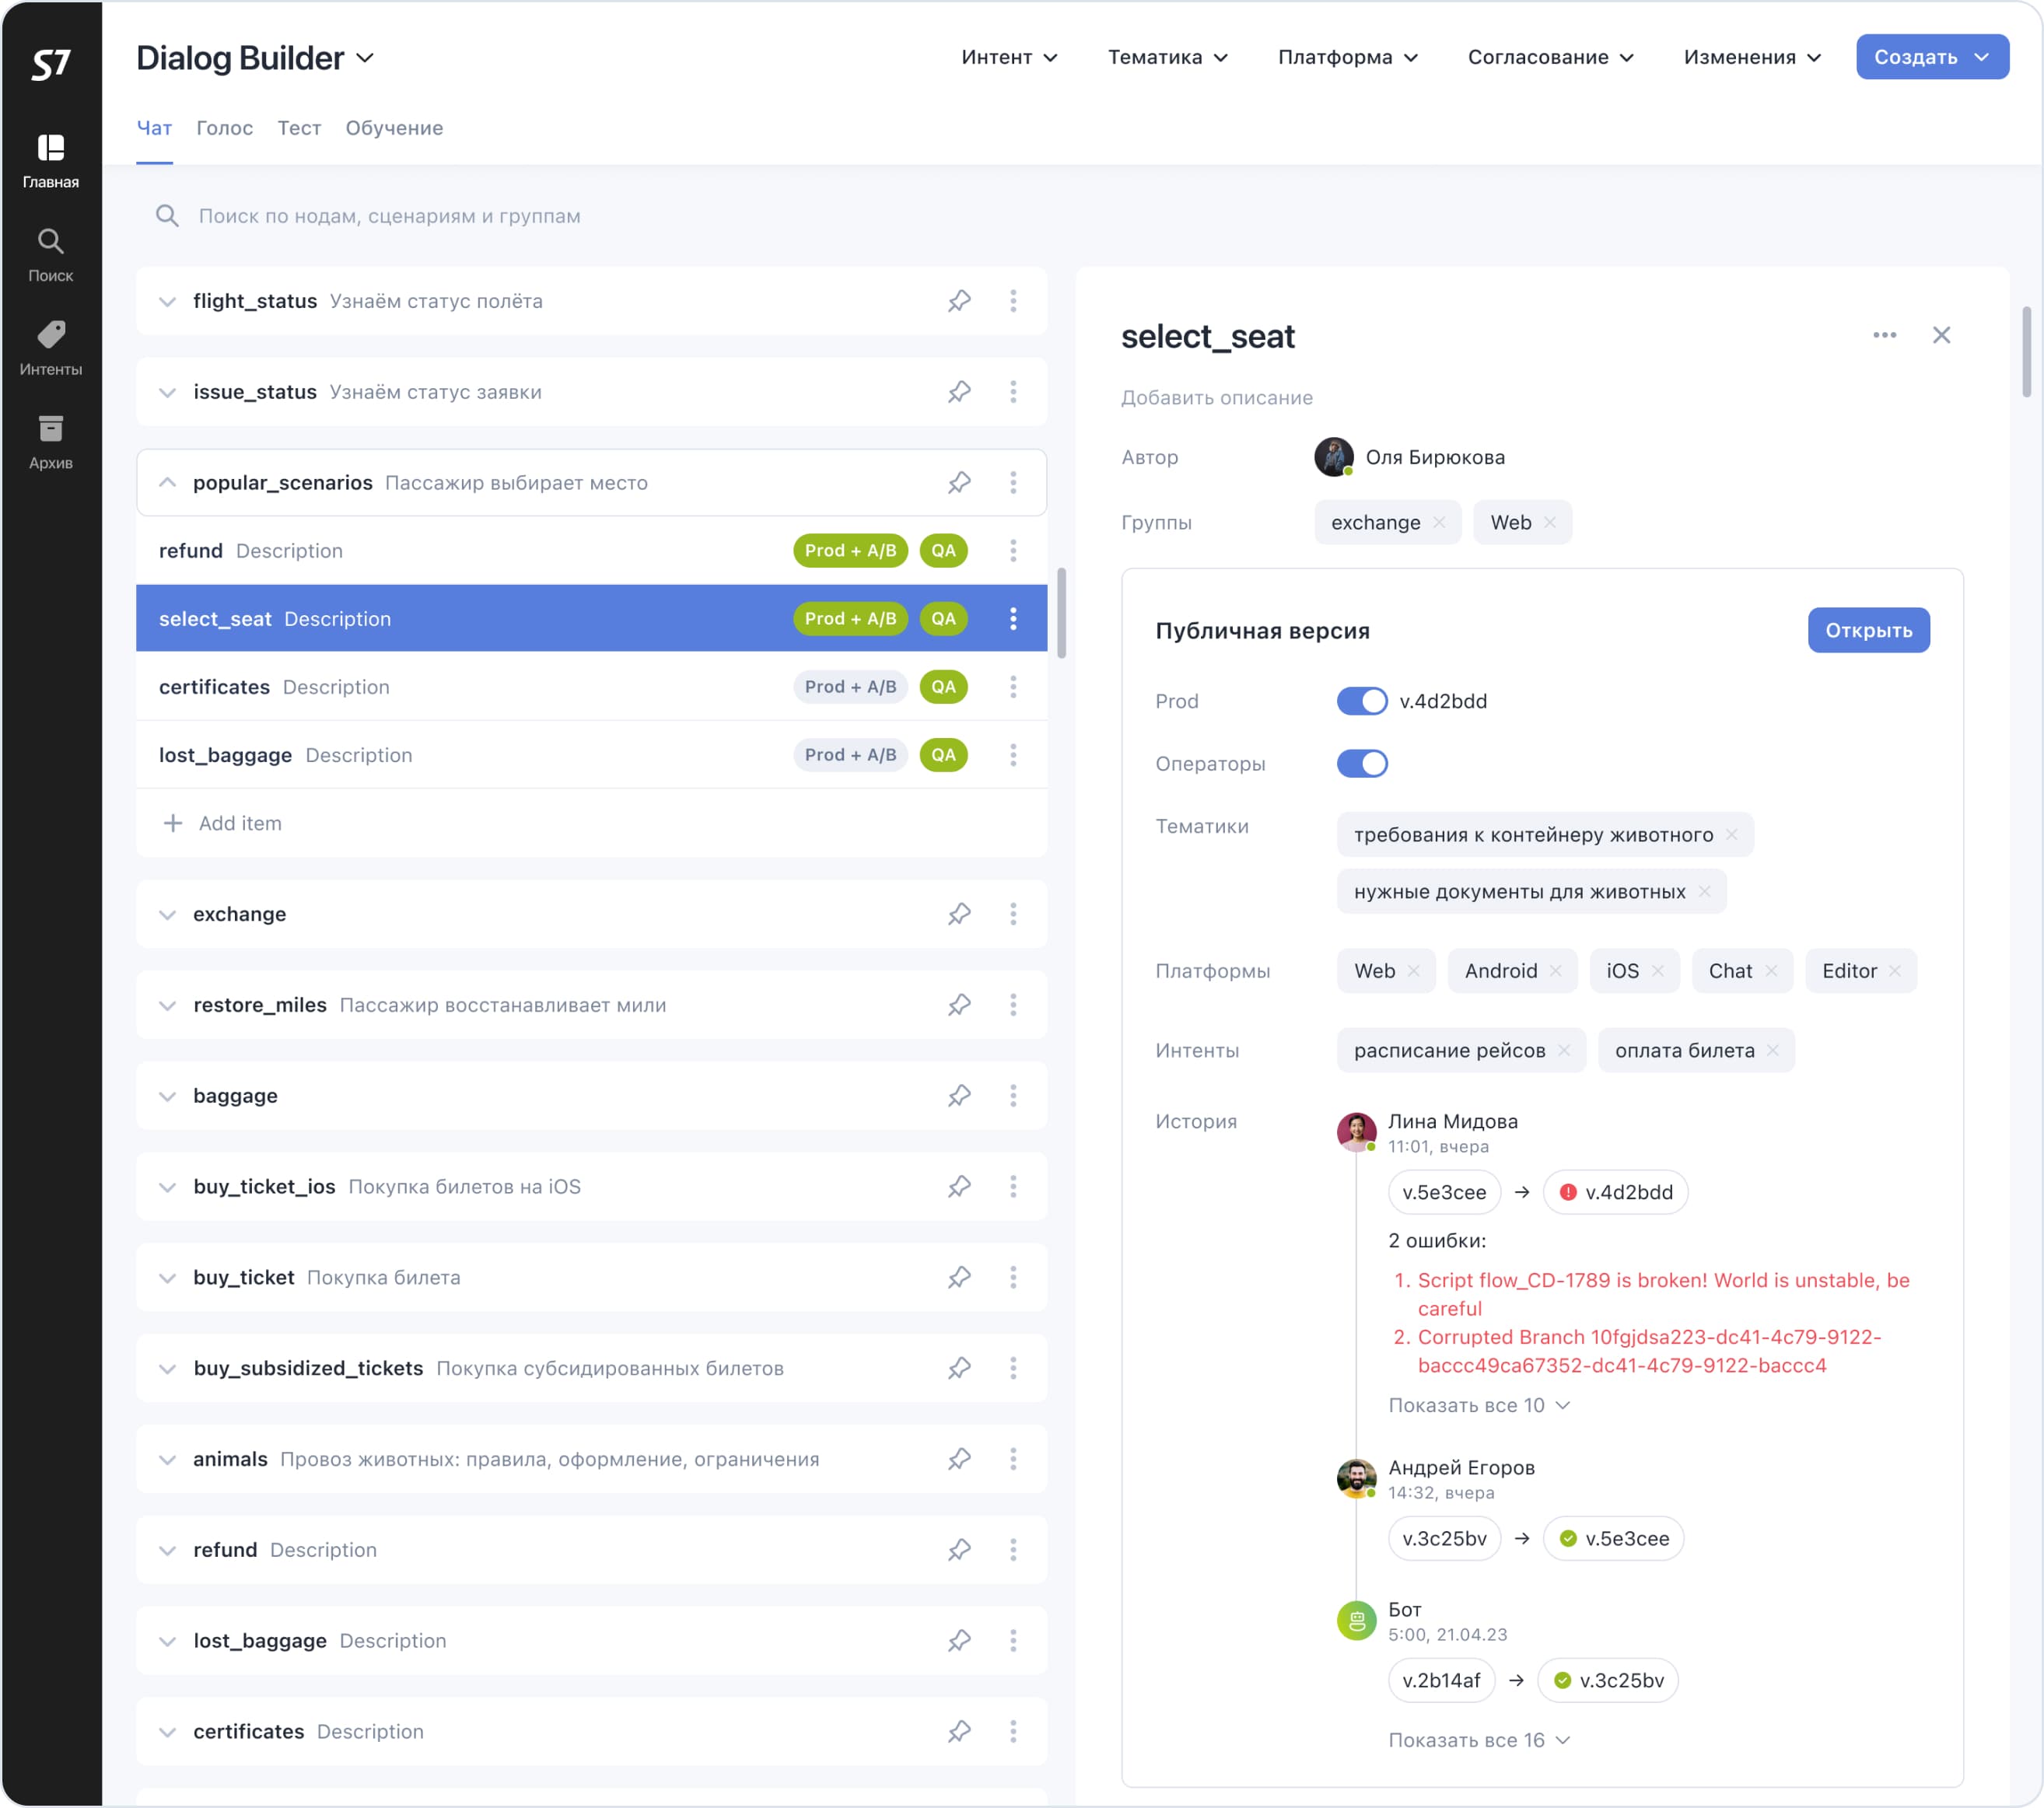Switch to the Чат tab
Screen dimensions: 2044x1808
154,128
